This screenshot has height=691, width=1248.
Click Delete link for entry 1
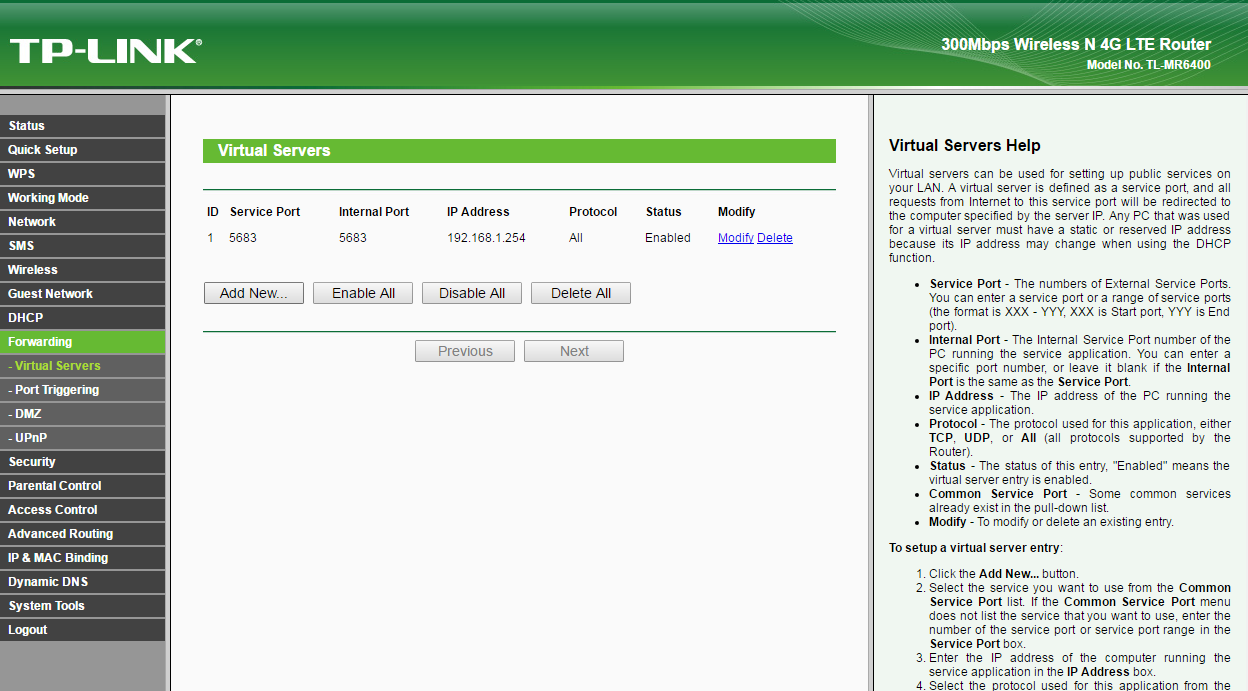(775, 238)
